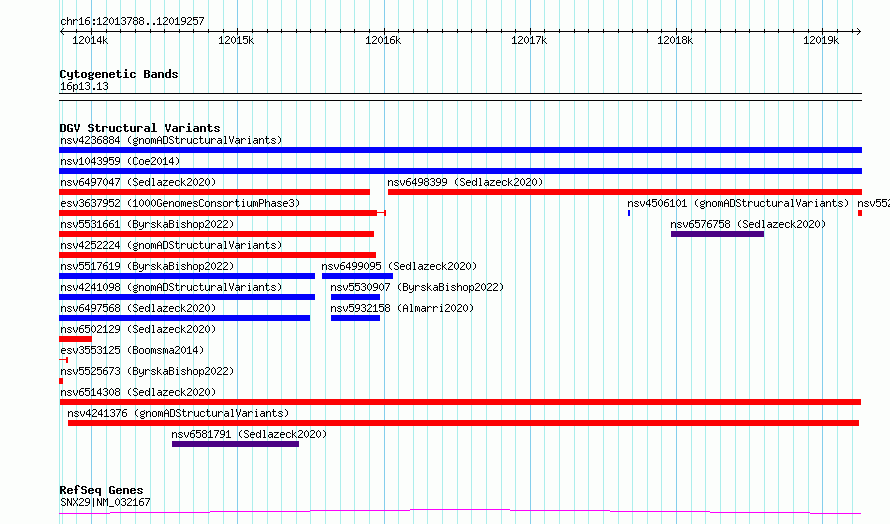Select the nsv5531661 (ByrskaBishop2022) label
Viewport: 890px width, 524px height.
pos(147,224)
